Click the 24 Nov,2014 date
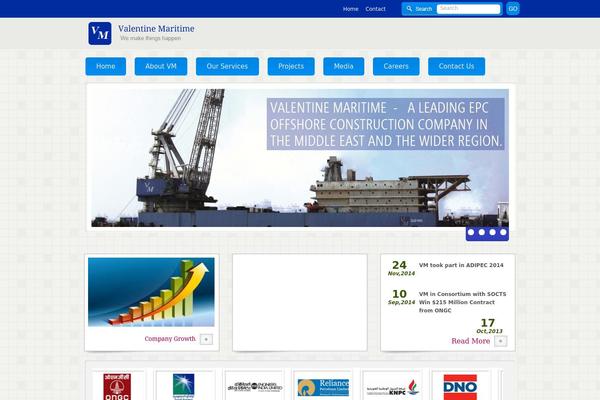Viewport: 600px width, 400px height. pos(401,268)
